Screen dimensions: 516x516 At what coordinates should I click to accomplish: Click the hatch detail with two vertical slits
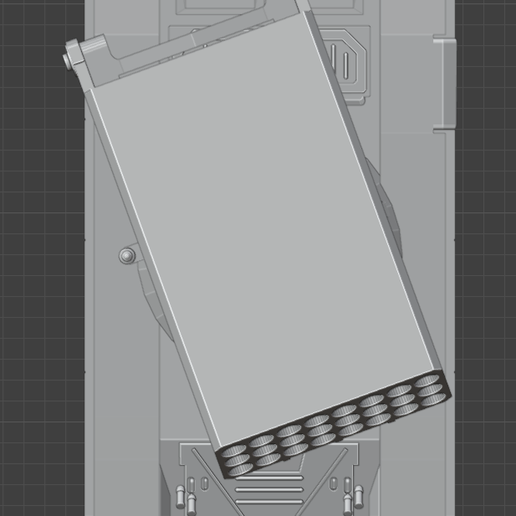click(x=345, y=63)
